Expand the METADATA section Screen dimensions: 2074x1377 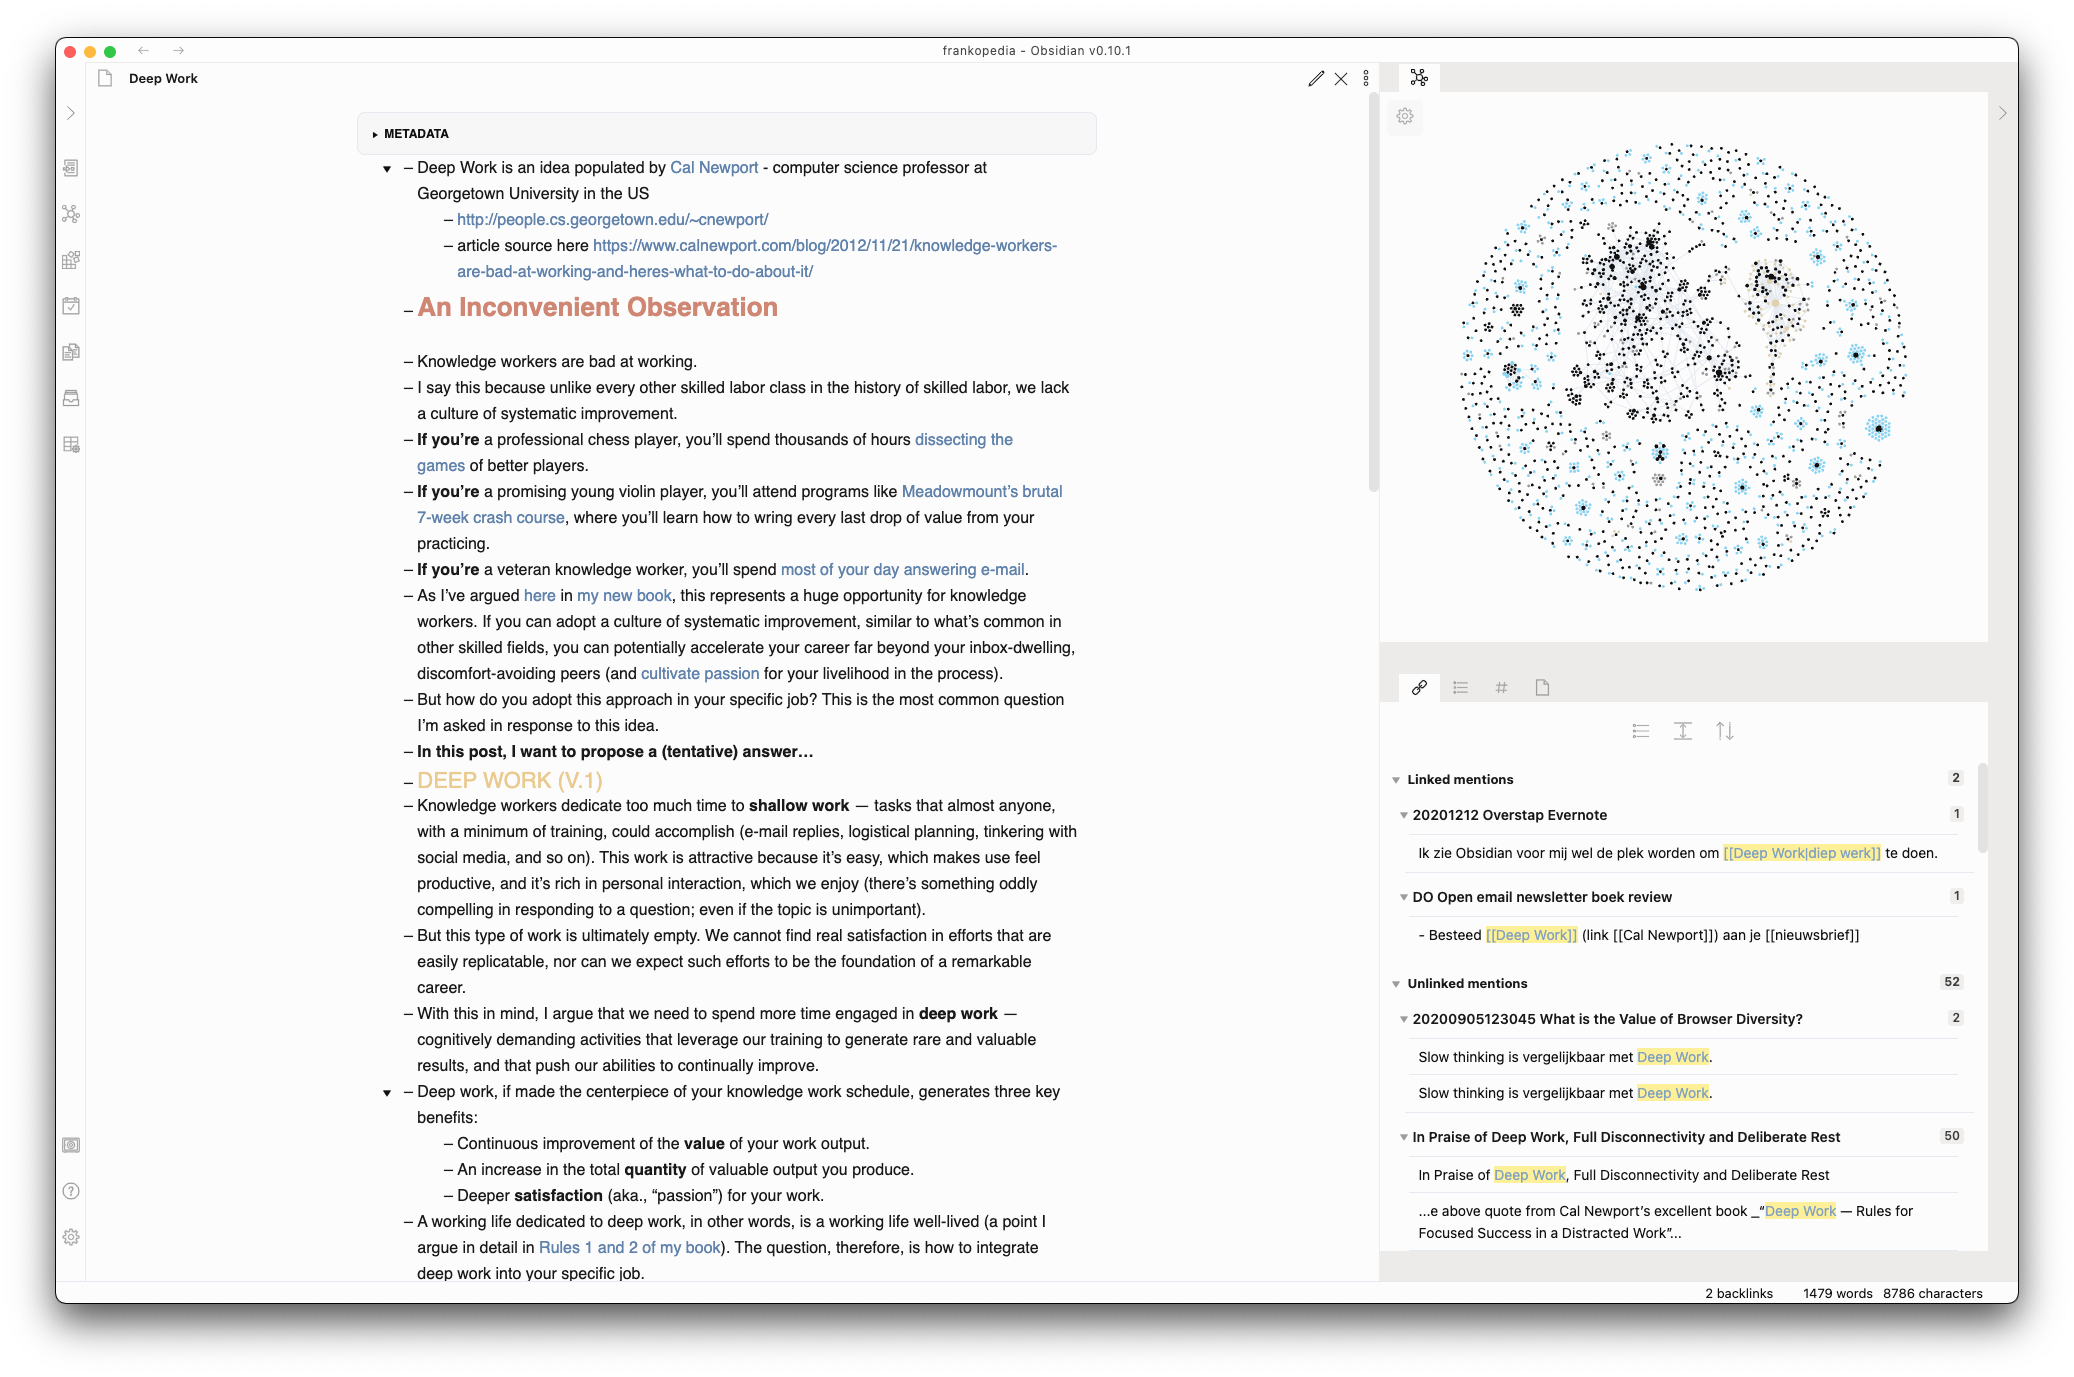(x=726, y=134)
